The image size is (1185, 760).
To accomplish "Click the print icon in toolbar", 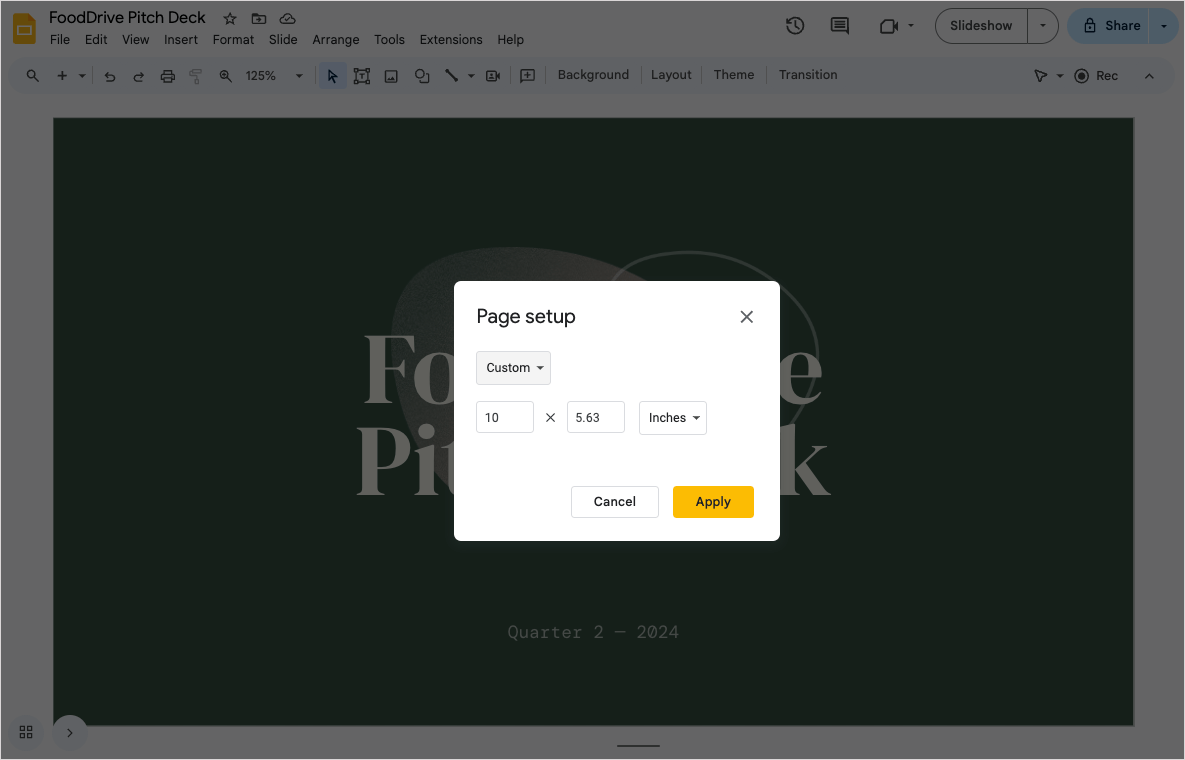I will click(168, 76).
